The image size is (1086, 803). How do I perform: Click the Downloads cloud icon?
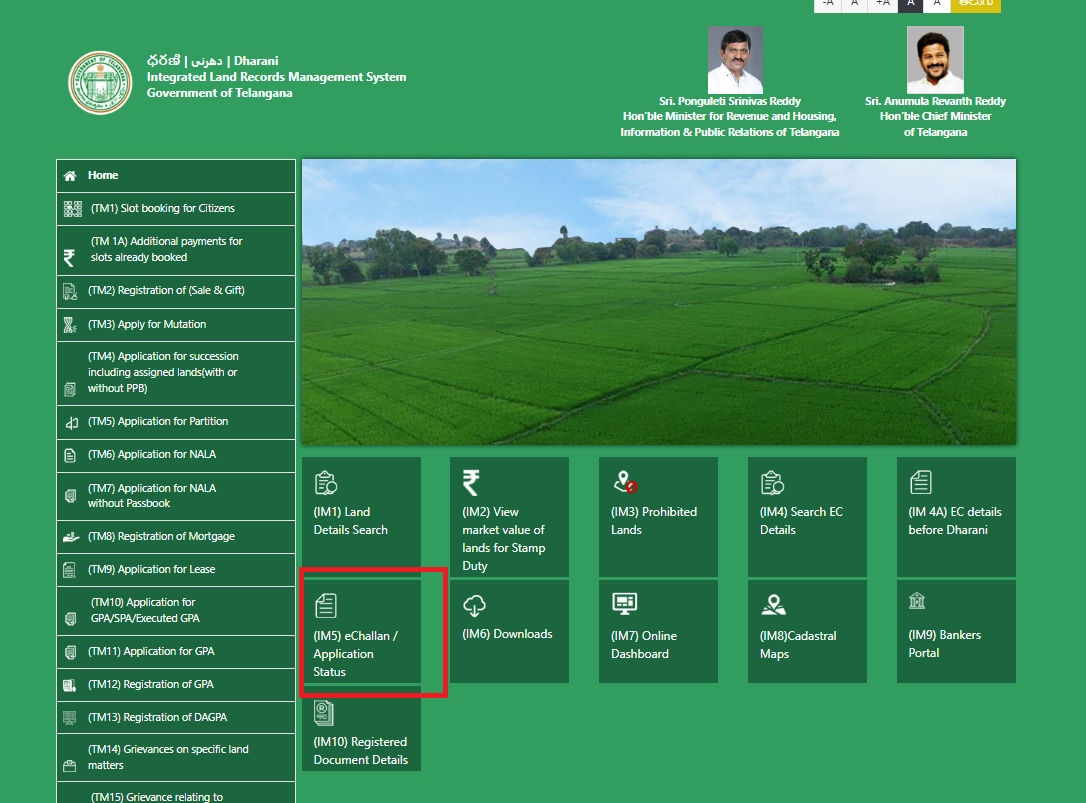tap(475, 606)
